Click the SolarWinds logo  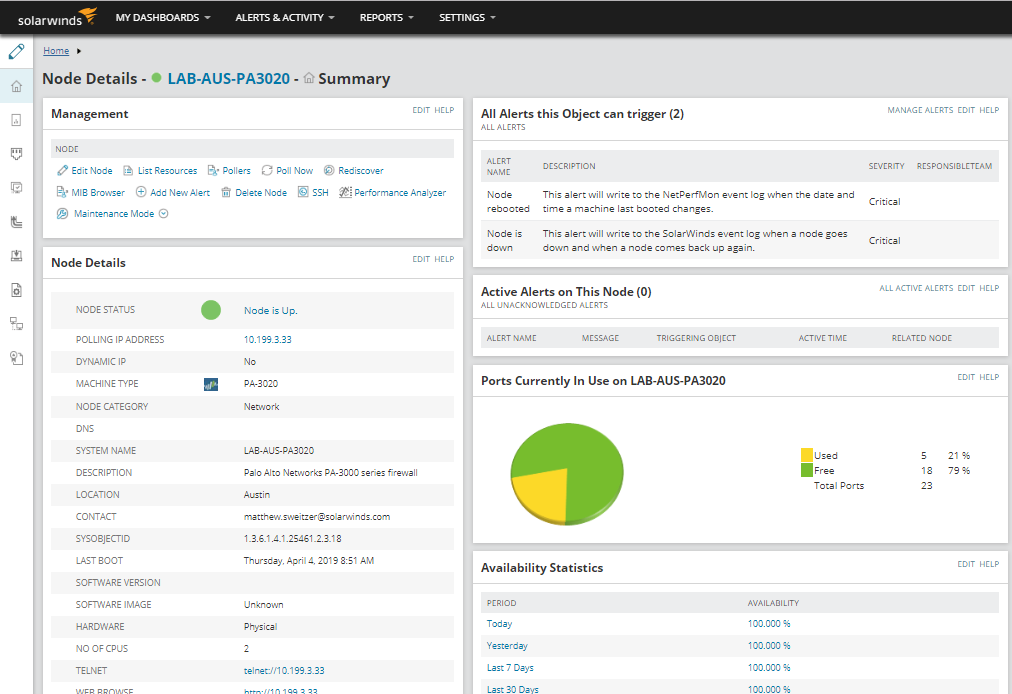point(57,17)
